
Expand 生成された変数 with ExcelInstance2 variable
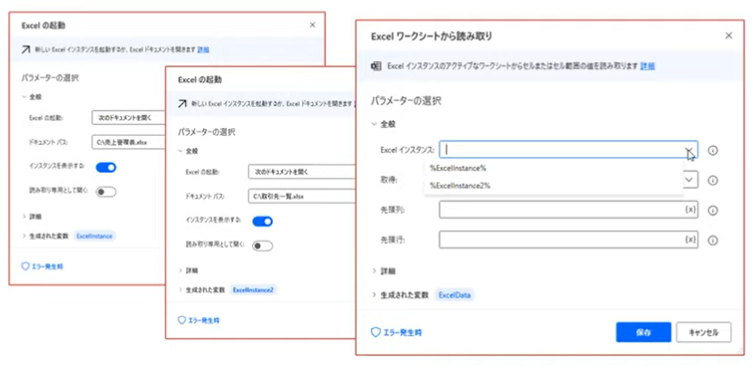click(x=181, y=290)
